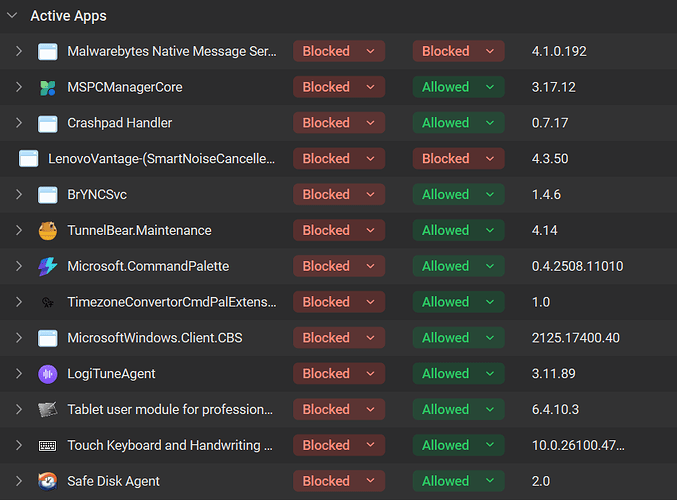The width and height of the screenshot is (677, 500).
Task: Click the MSPCManagerCore app icon
Action: [47, 87]
